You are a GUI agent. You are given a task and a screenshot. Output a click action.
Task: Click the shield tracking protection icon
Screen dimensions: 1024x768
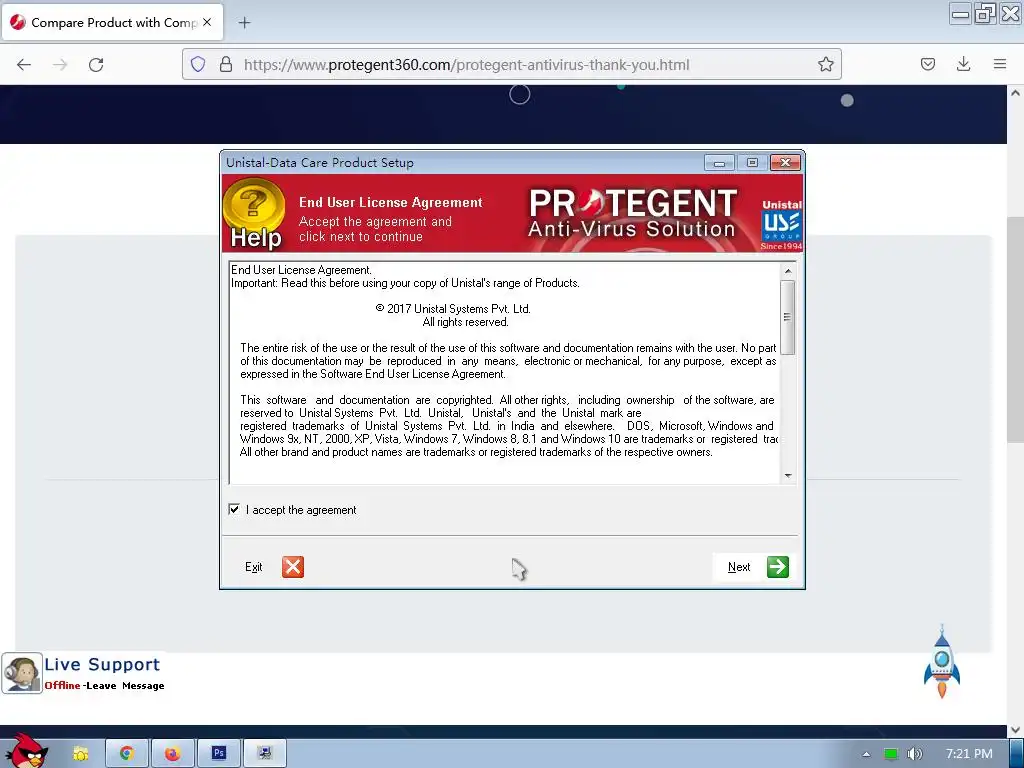click(x=198, y=65)
